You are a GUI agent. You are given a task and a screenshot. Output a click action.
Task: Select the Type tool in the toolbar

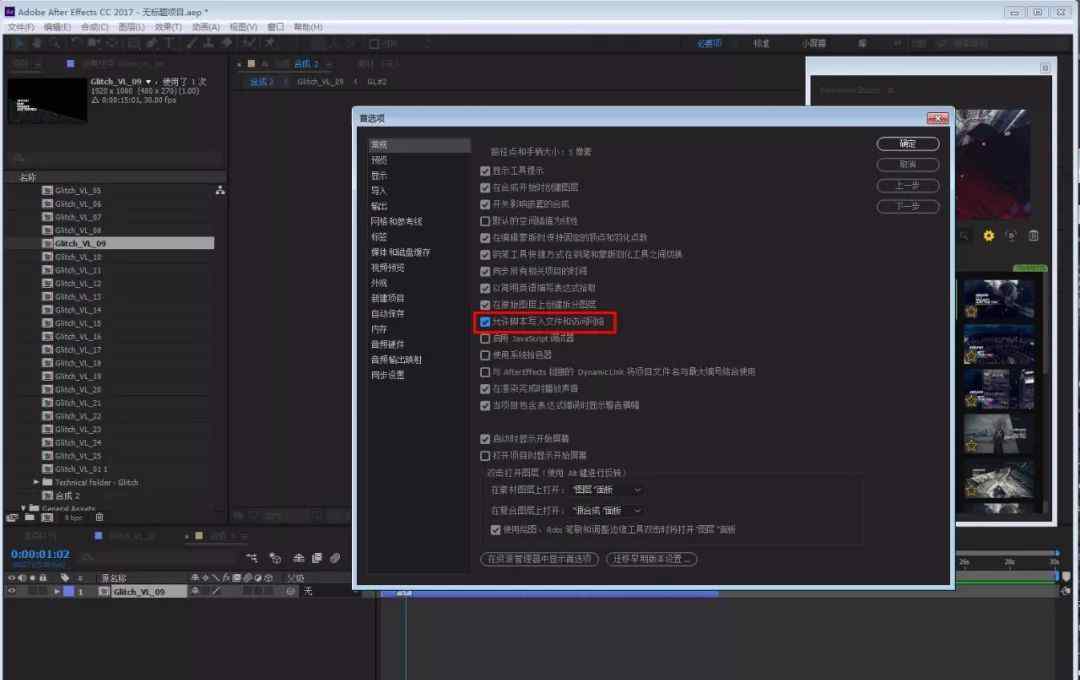[168, 44]
